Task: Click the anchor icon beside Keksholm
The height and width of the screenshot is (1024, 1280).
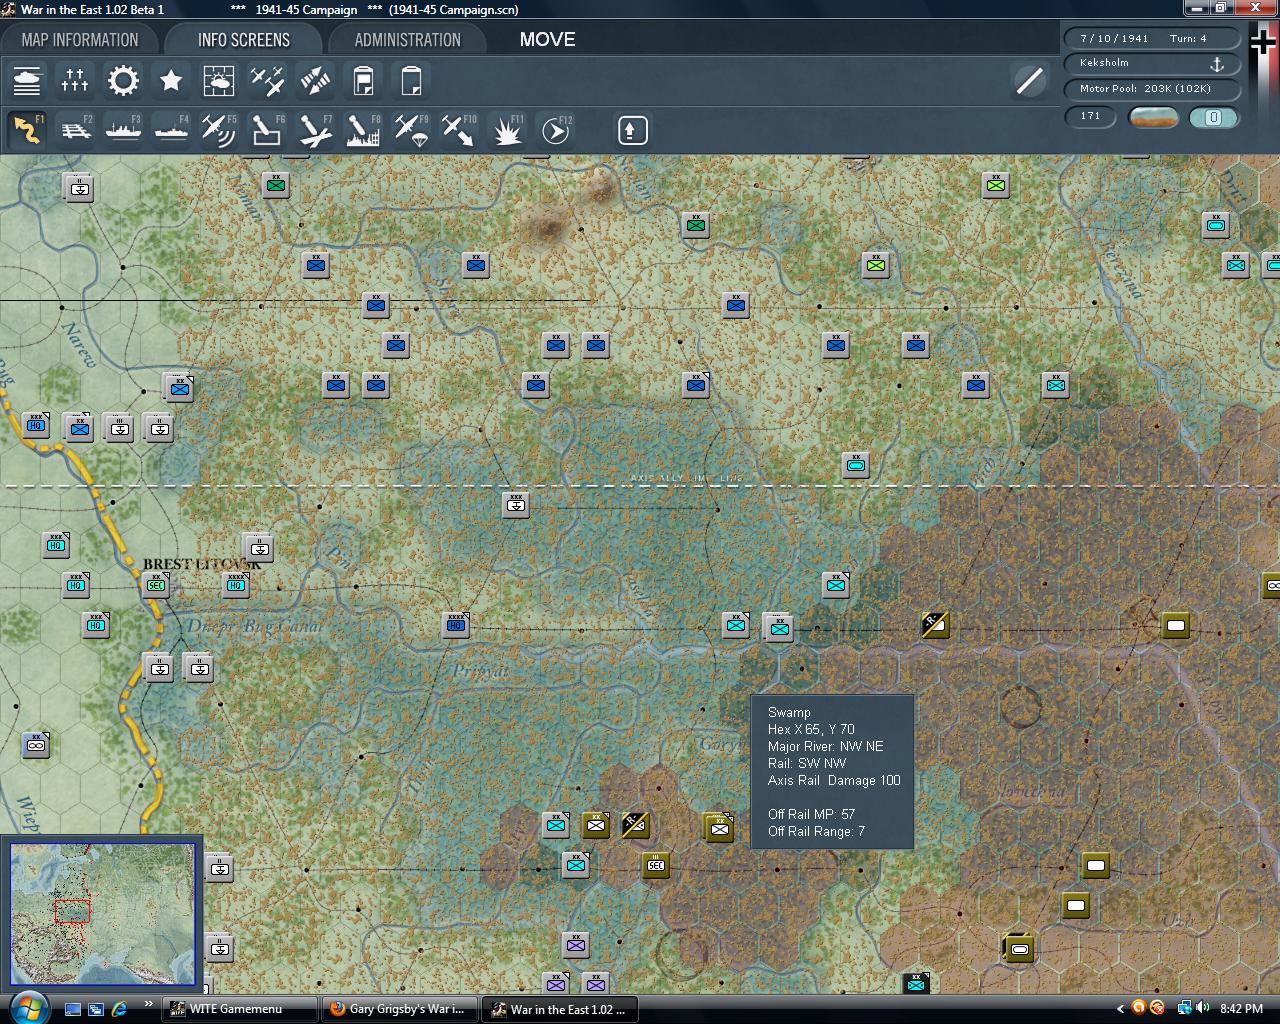Action: point(1218,64)
